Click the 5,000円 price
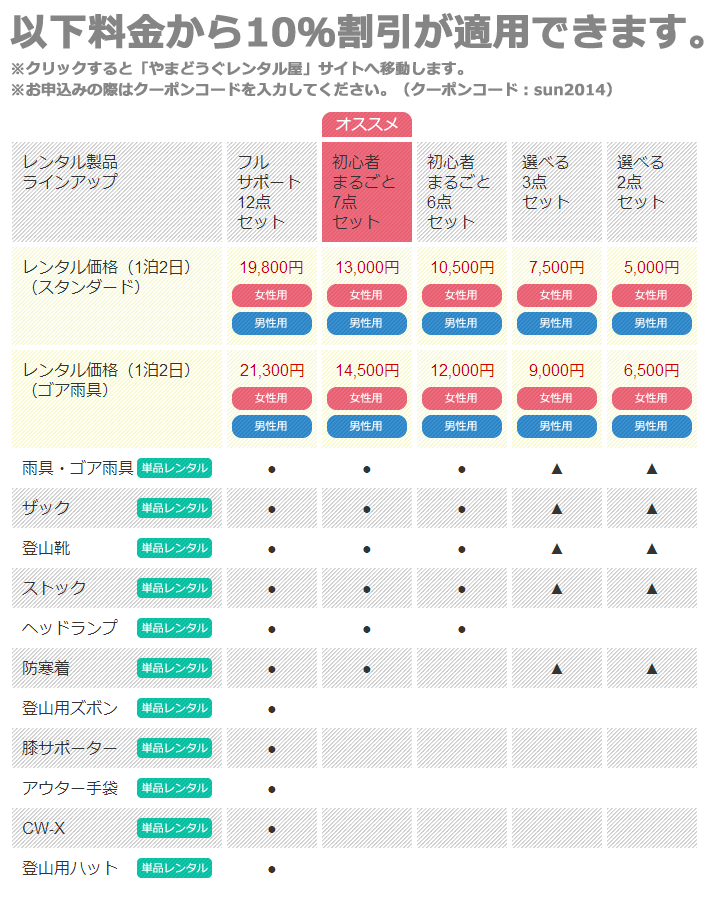Viewport: 710px width, 900px height. [651, 267]
